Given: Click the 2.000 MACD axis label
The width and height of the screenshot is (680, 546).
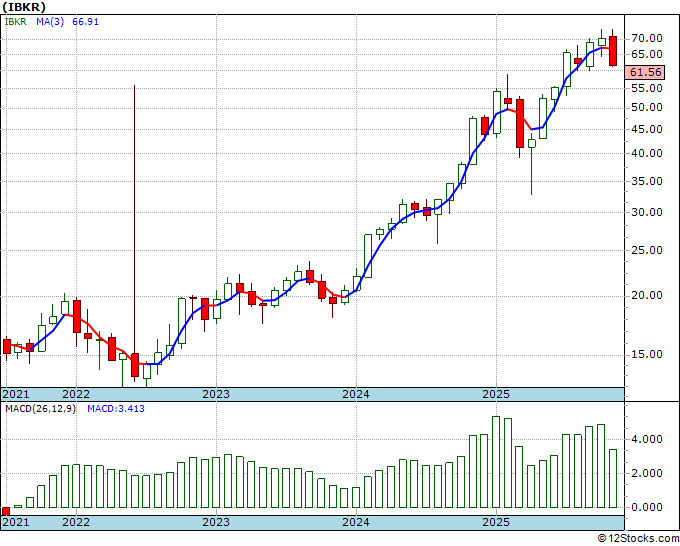Looking at the screenshot, I should point(646,474).
